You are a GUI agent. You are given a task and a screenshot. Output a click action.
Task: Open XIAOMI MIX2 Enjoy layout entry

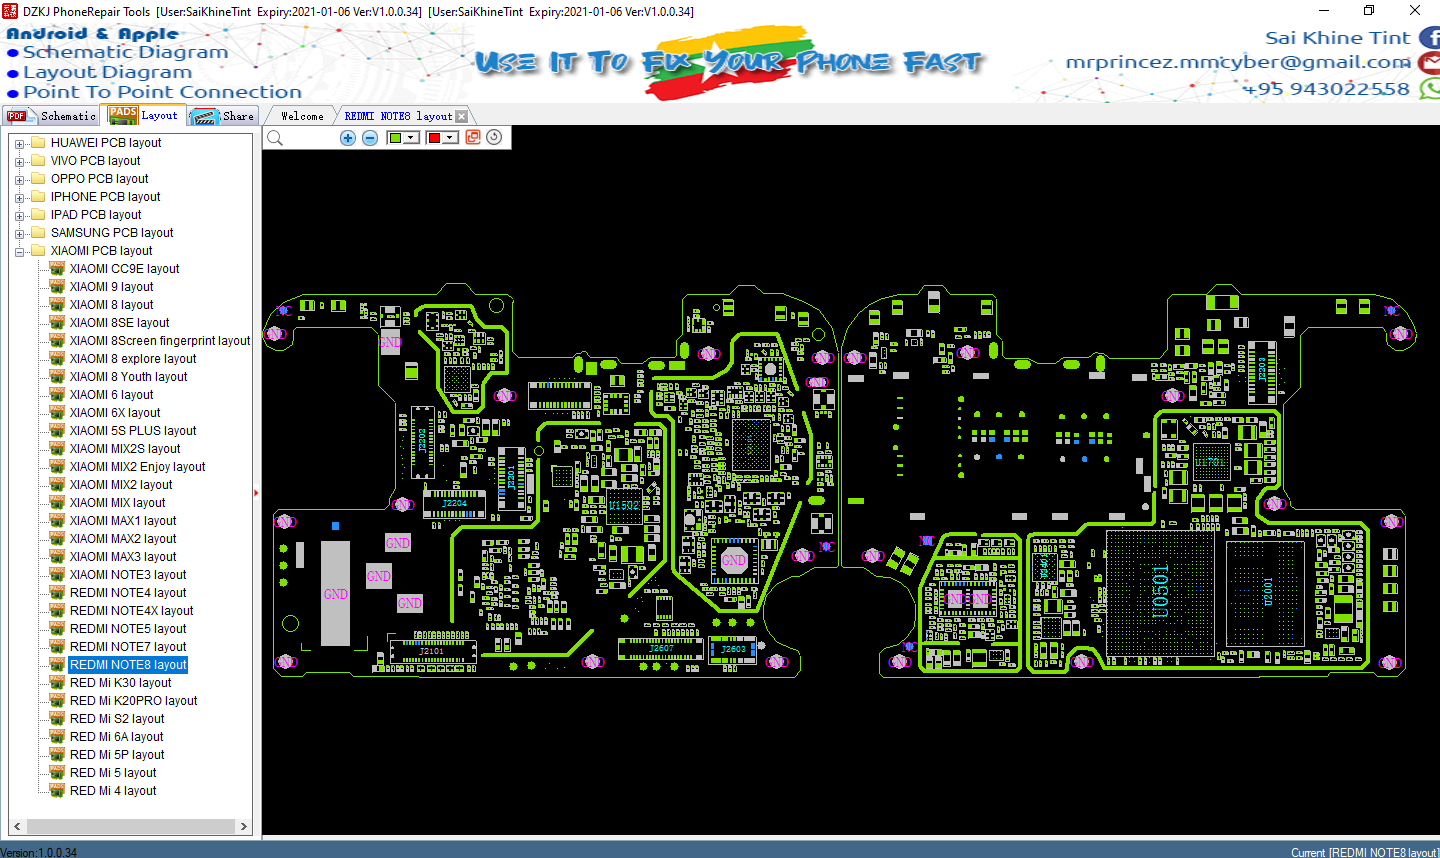tap(137, 467)
